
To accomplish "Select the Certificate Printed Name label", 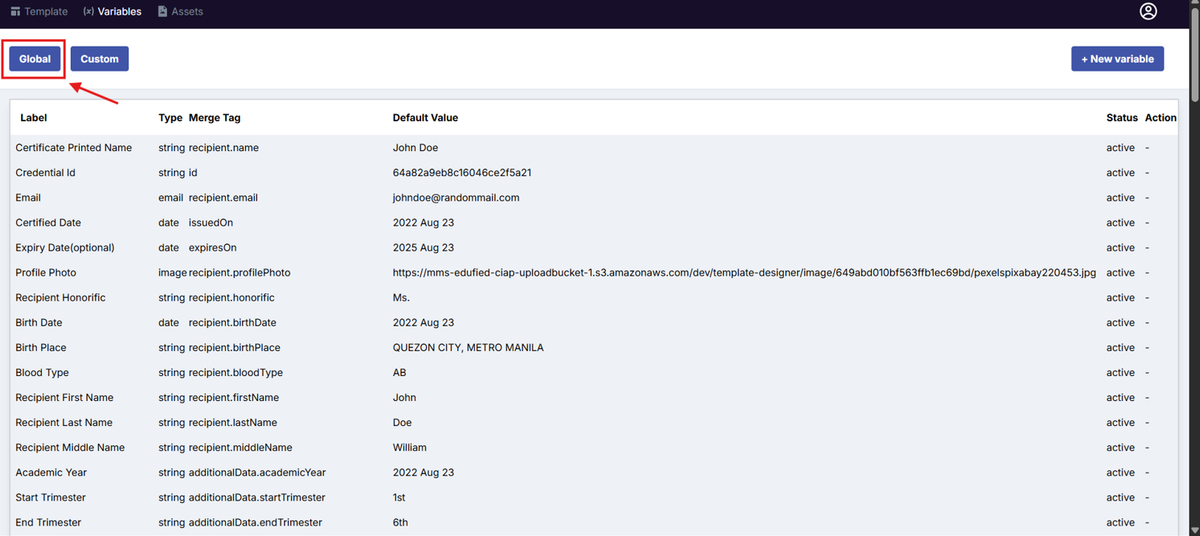I will pos(74,148).
